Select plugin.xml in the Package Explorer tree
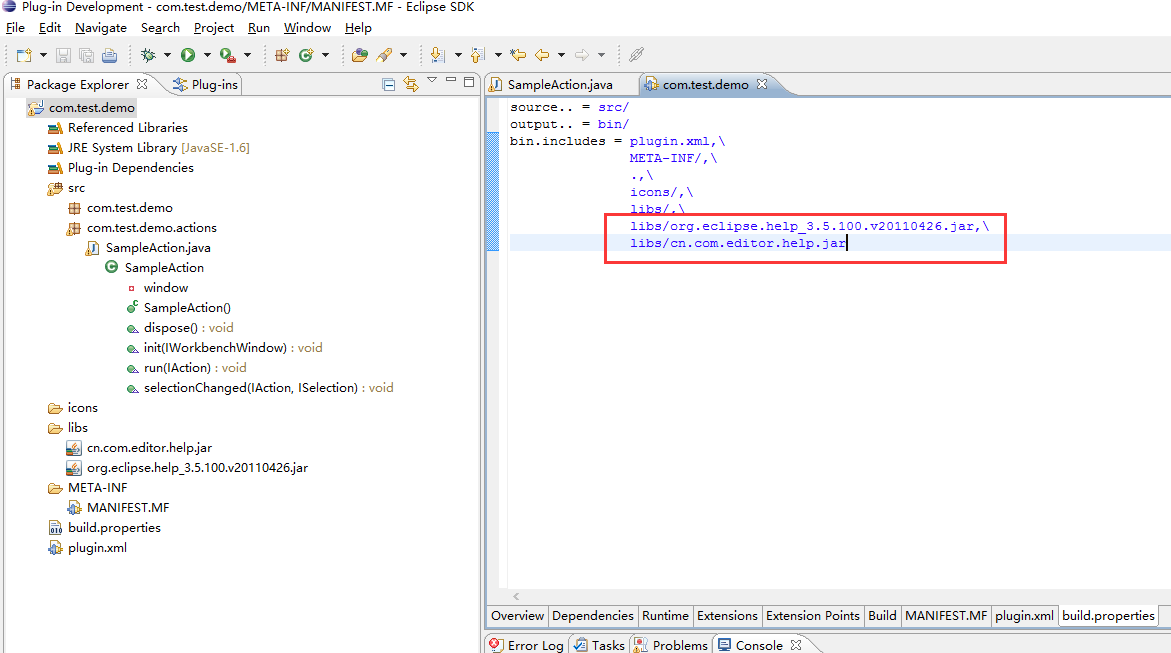 (x=97, y=548)
